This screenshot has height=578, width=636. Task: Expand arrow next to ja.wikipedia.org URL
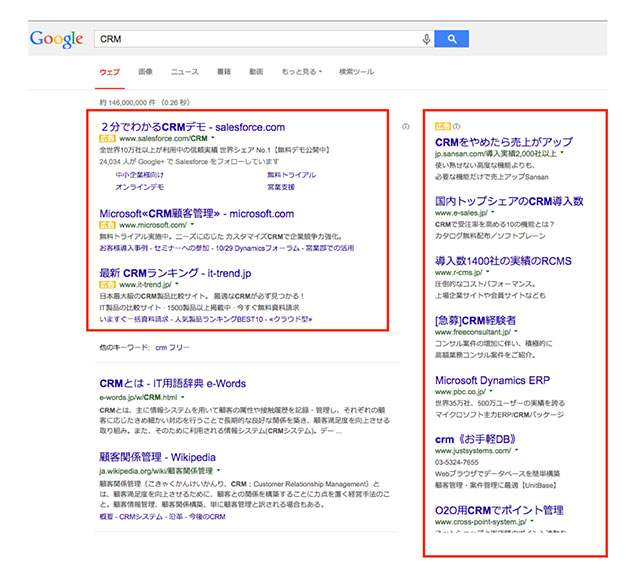218,470
